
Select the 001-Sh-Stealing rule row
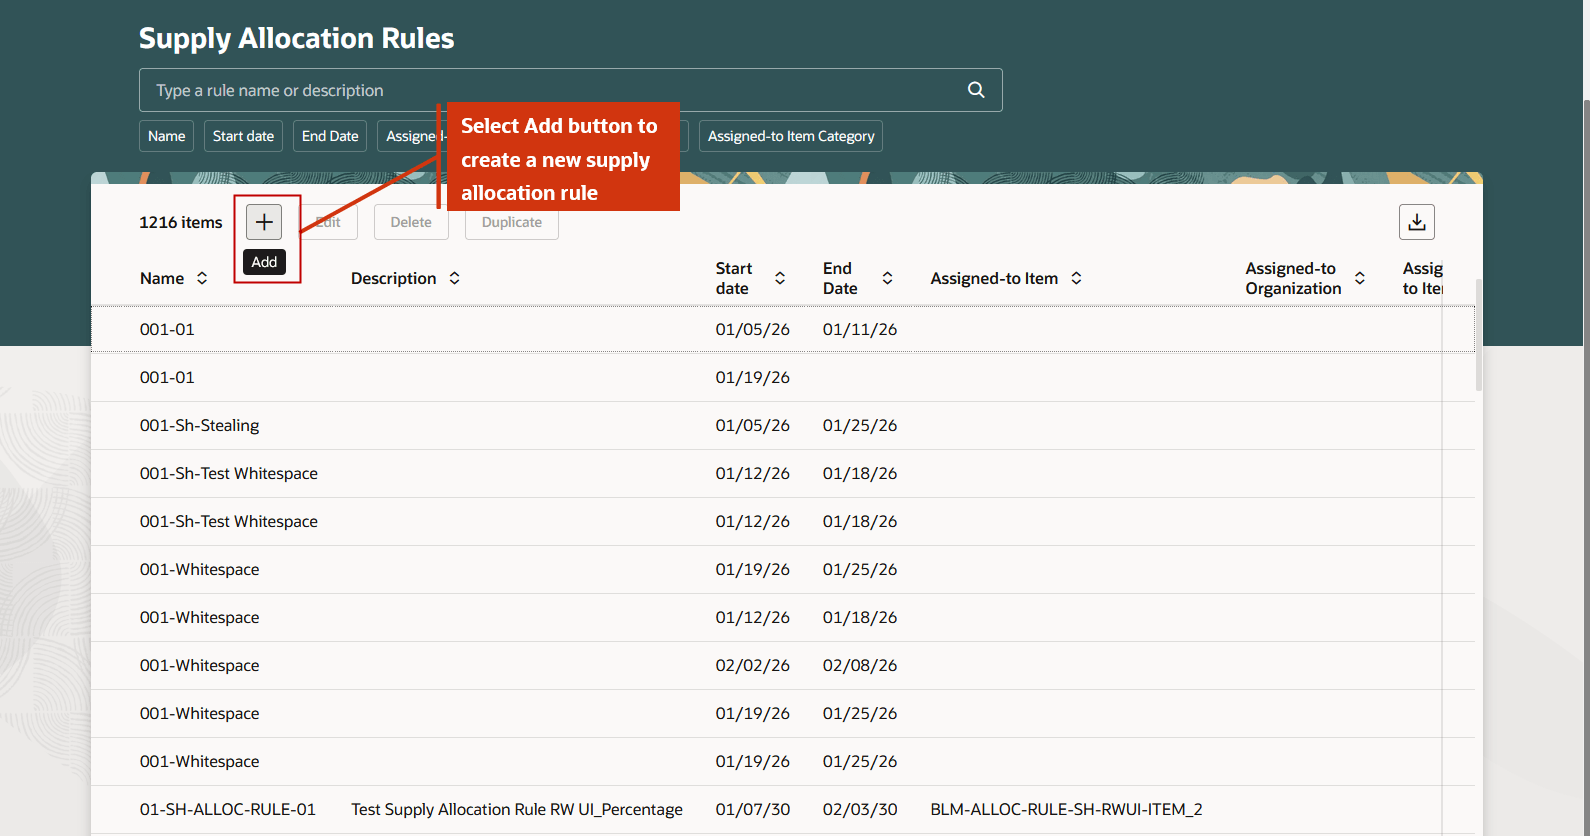[x=783, y=425]
